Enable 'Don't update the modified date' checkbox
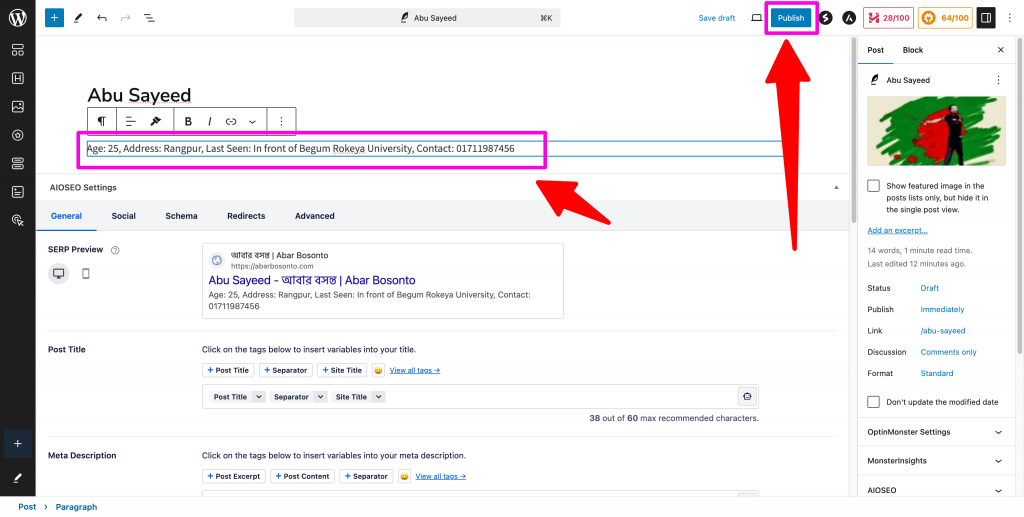This screenshot has width=1024, height=517. 874,402
